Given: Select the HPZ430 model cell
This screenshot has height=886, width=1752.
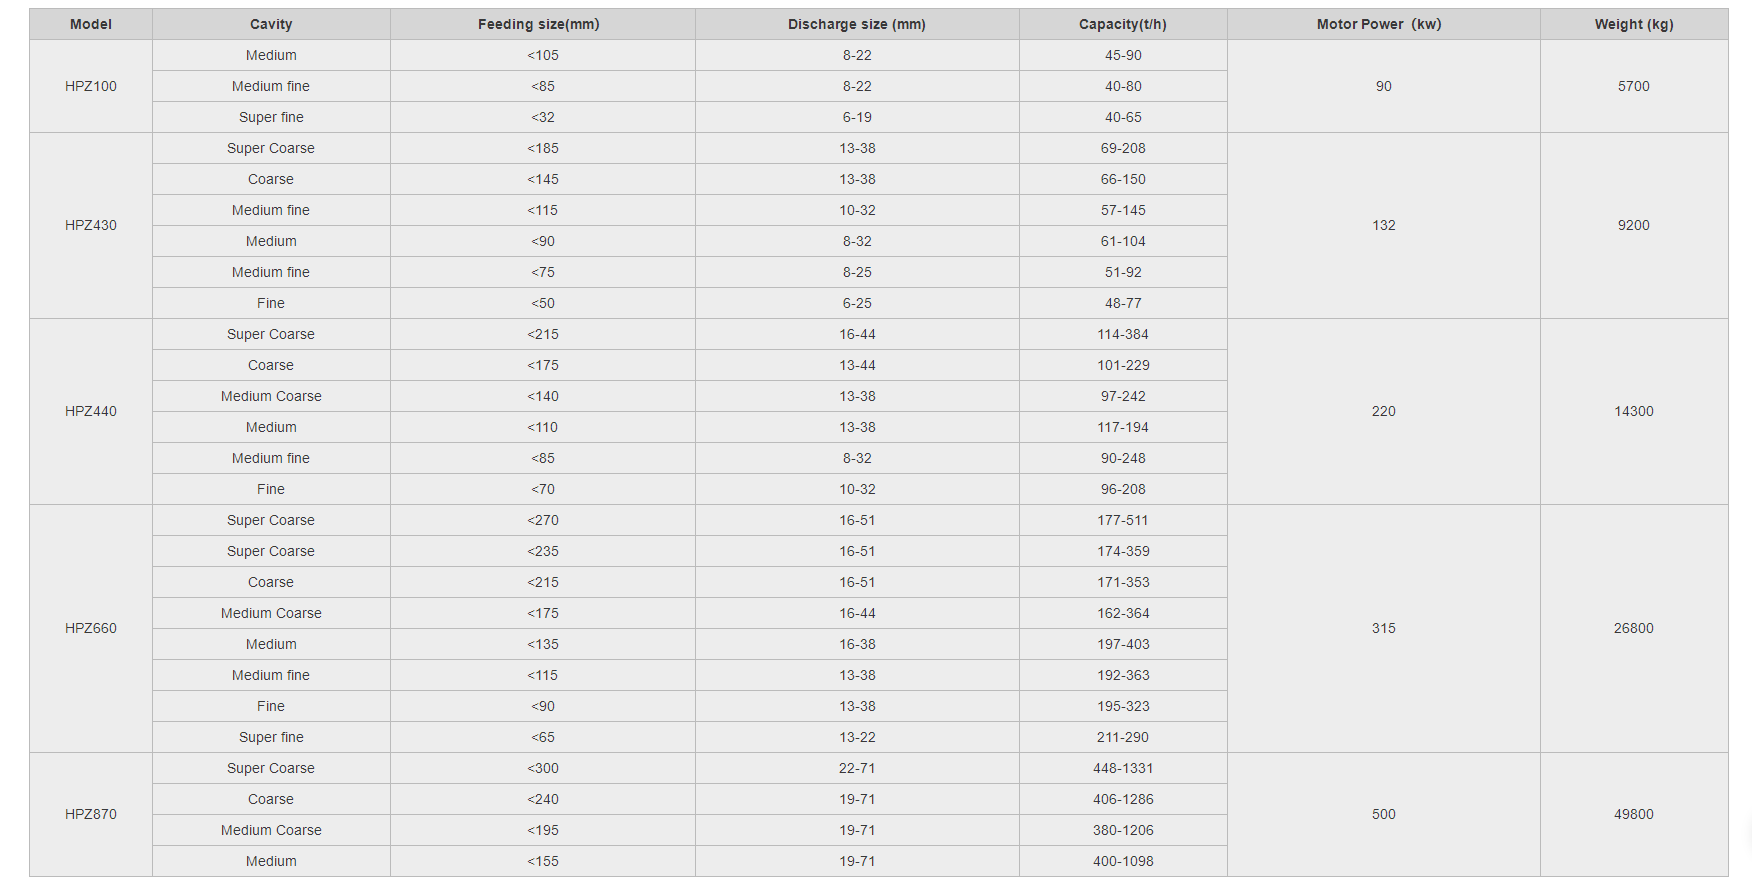Looking at the screenshot, I should coord(91,225).
